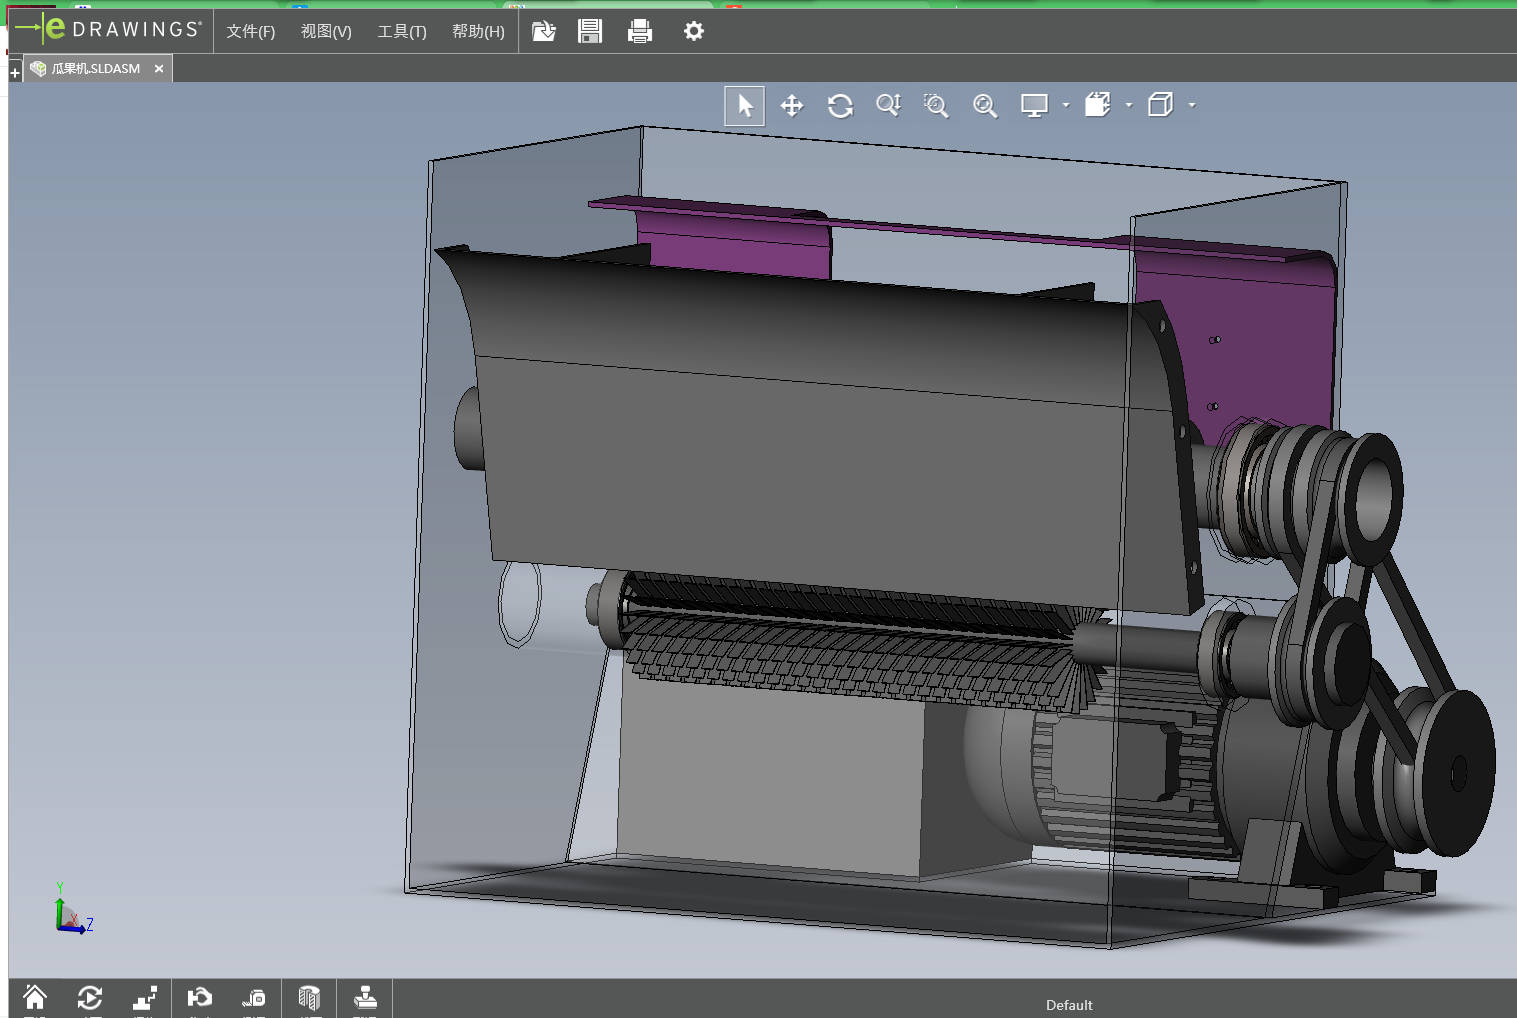Image resolution: width=1517 pixels, height=1018 pixels.
Task: Toggle the Section view tool
Action: click(x=309, y=998)
